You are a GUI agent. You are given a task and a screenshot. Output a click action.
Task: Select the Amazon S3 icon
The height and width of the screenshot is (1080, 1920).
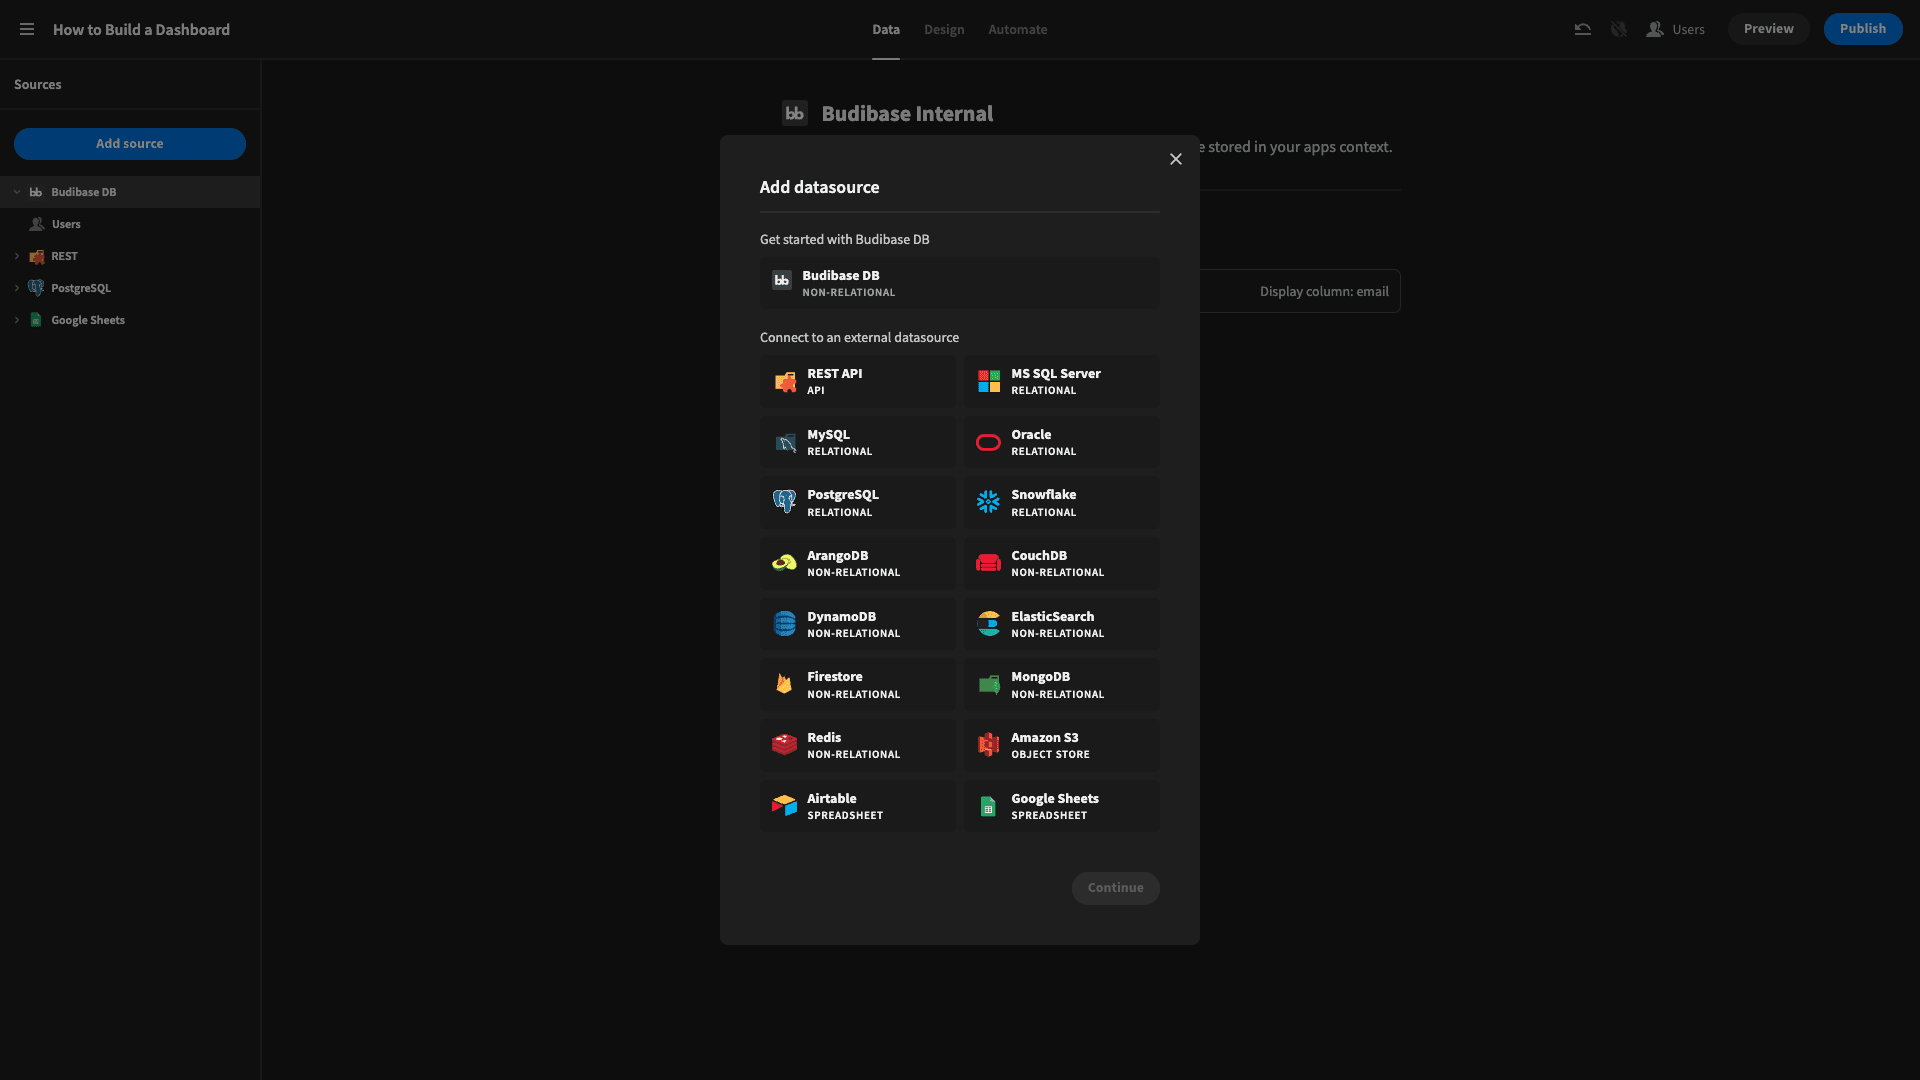pyautogui.click(x=988, y=745)
